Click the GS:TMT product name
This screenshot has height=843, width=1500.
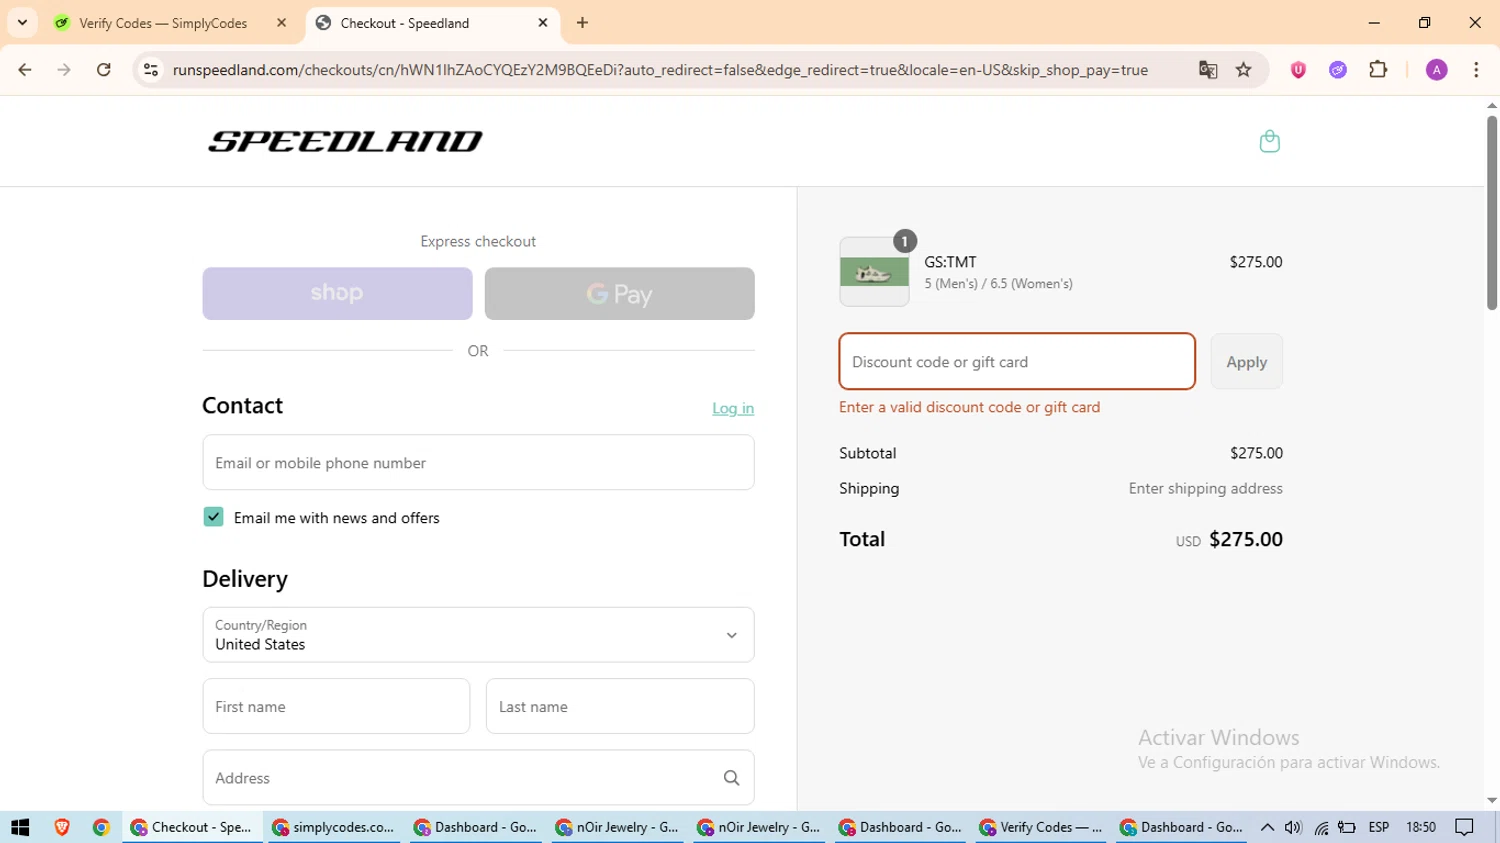pyautogui.click(x=950, y=262)
